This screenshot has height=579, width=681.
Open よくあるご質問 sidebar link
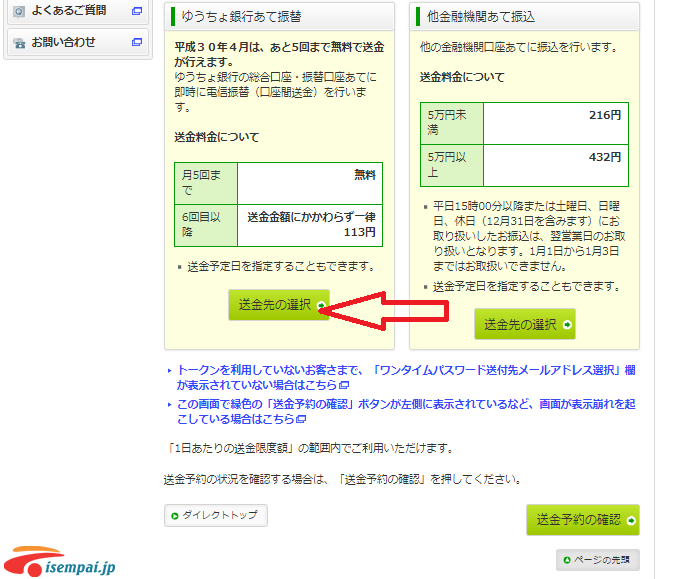(x=78, y=10)
